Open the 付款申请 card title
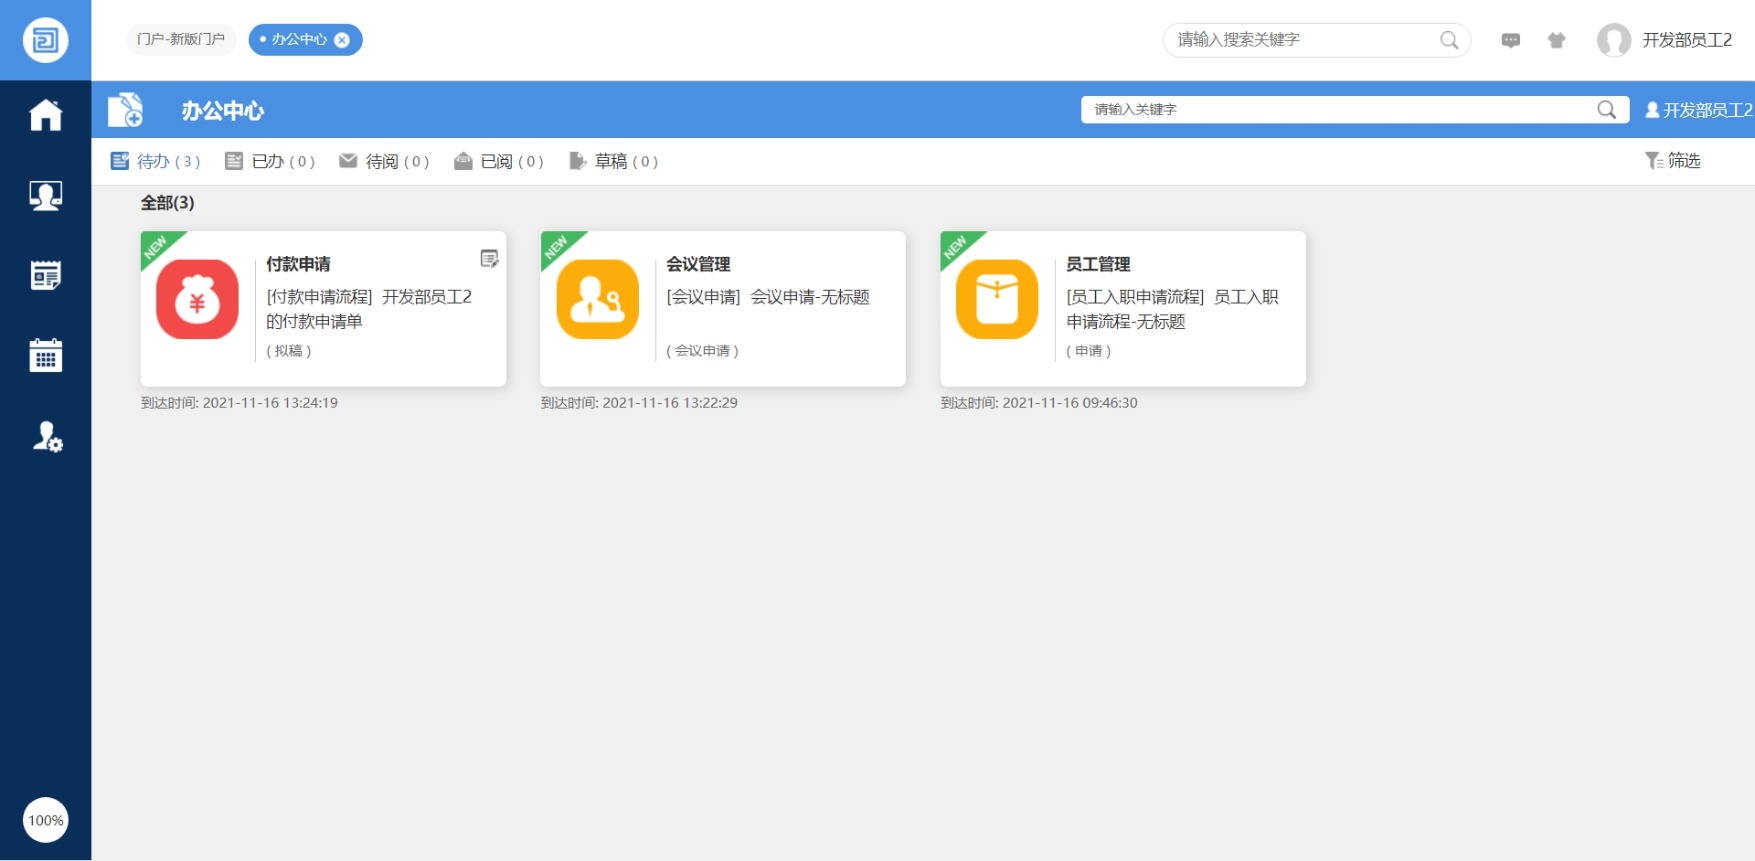The image size is (1755, 861). [x=298, y=264]
